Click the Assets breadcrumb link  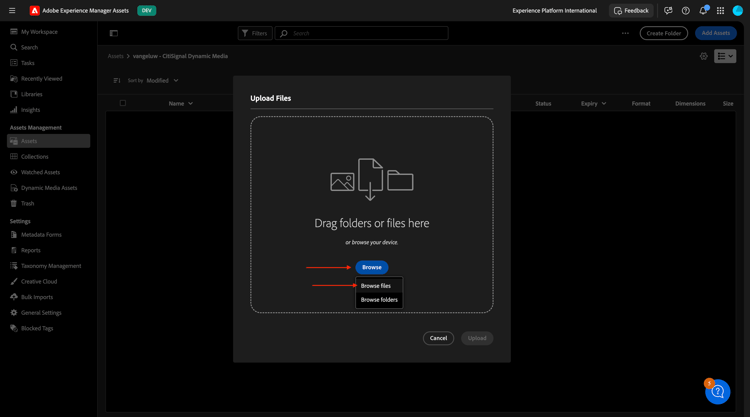[115, 56]
